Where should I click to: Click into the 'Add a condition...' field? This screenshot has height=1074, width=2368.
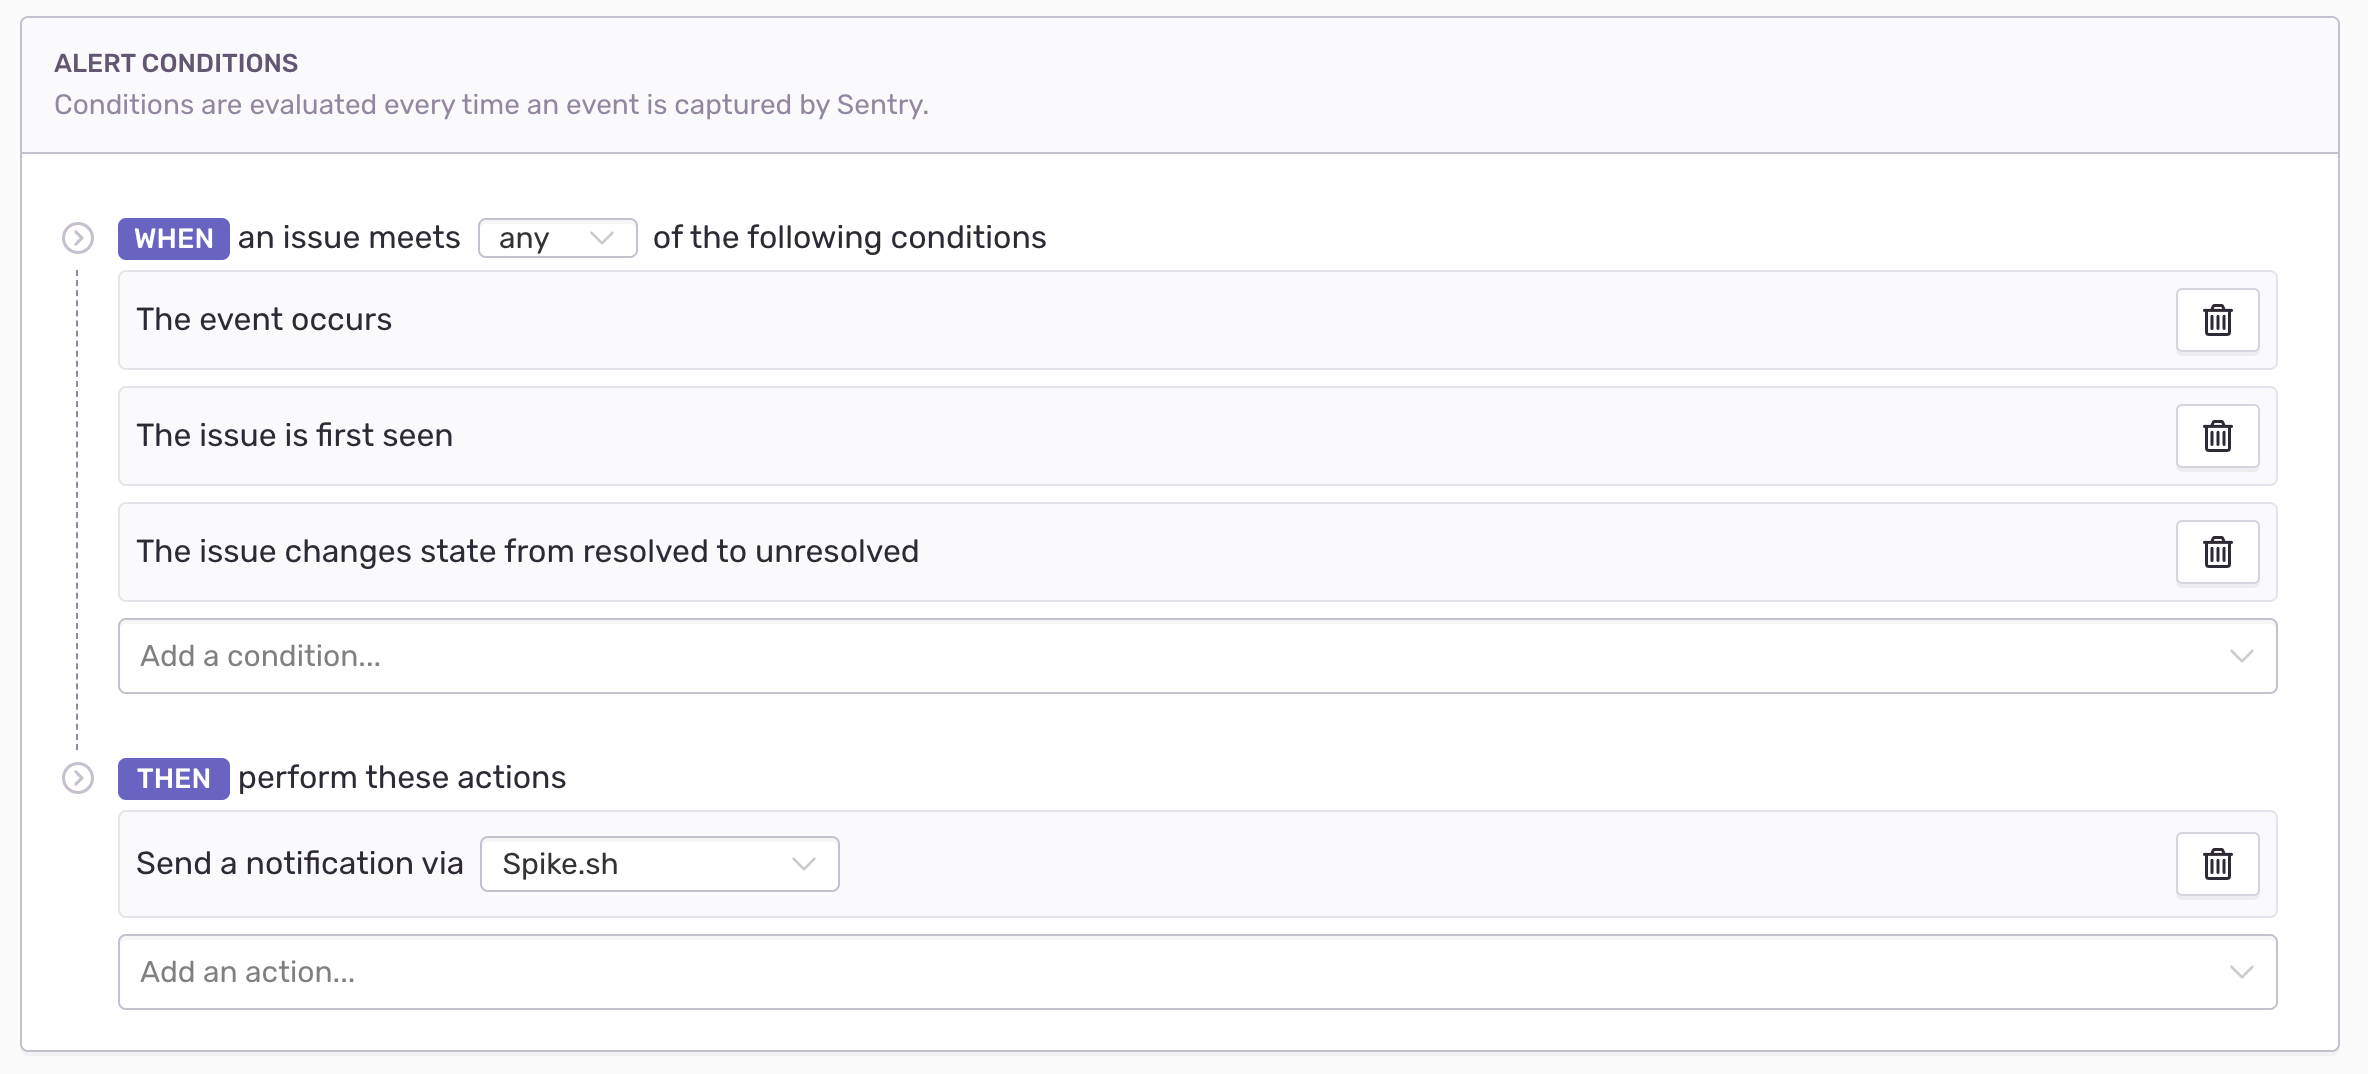1198,656
